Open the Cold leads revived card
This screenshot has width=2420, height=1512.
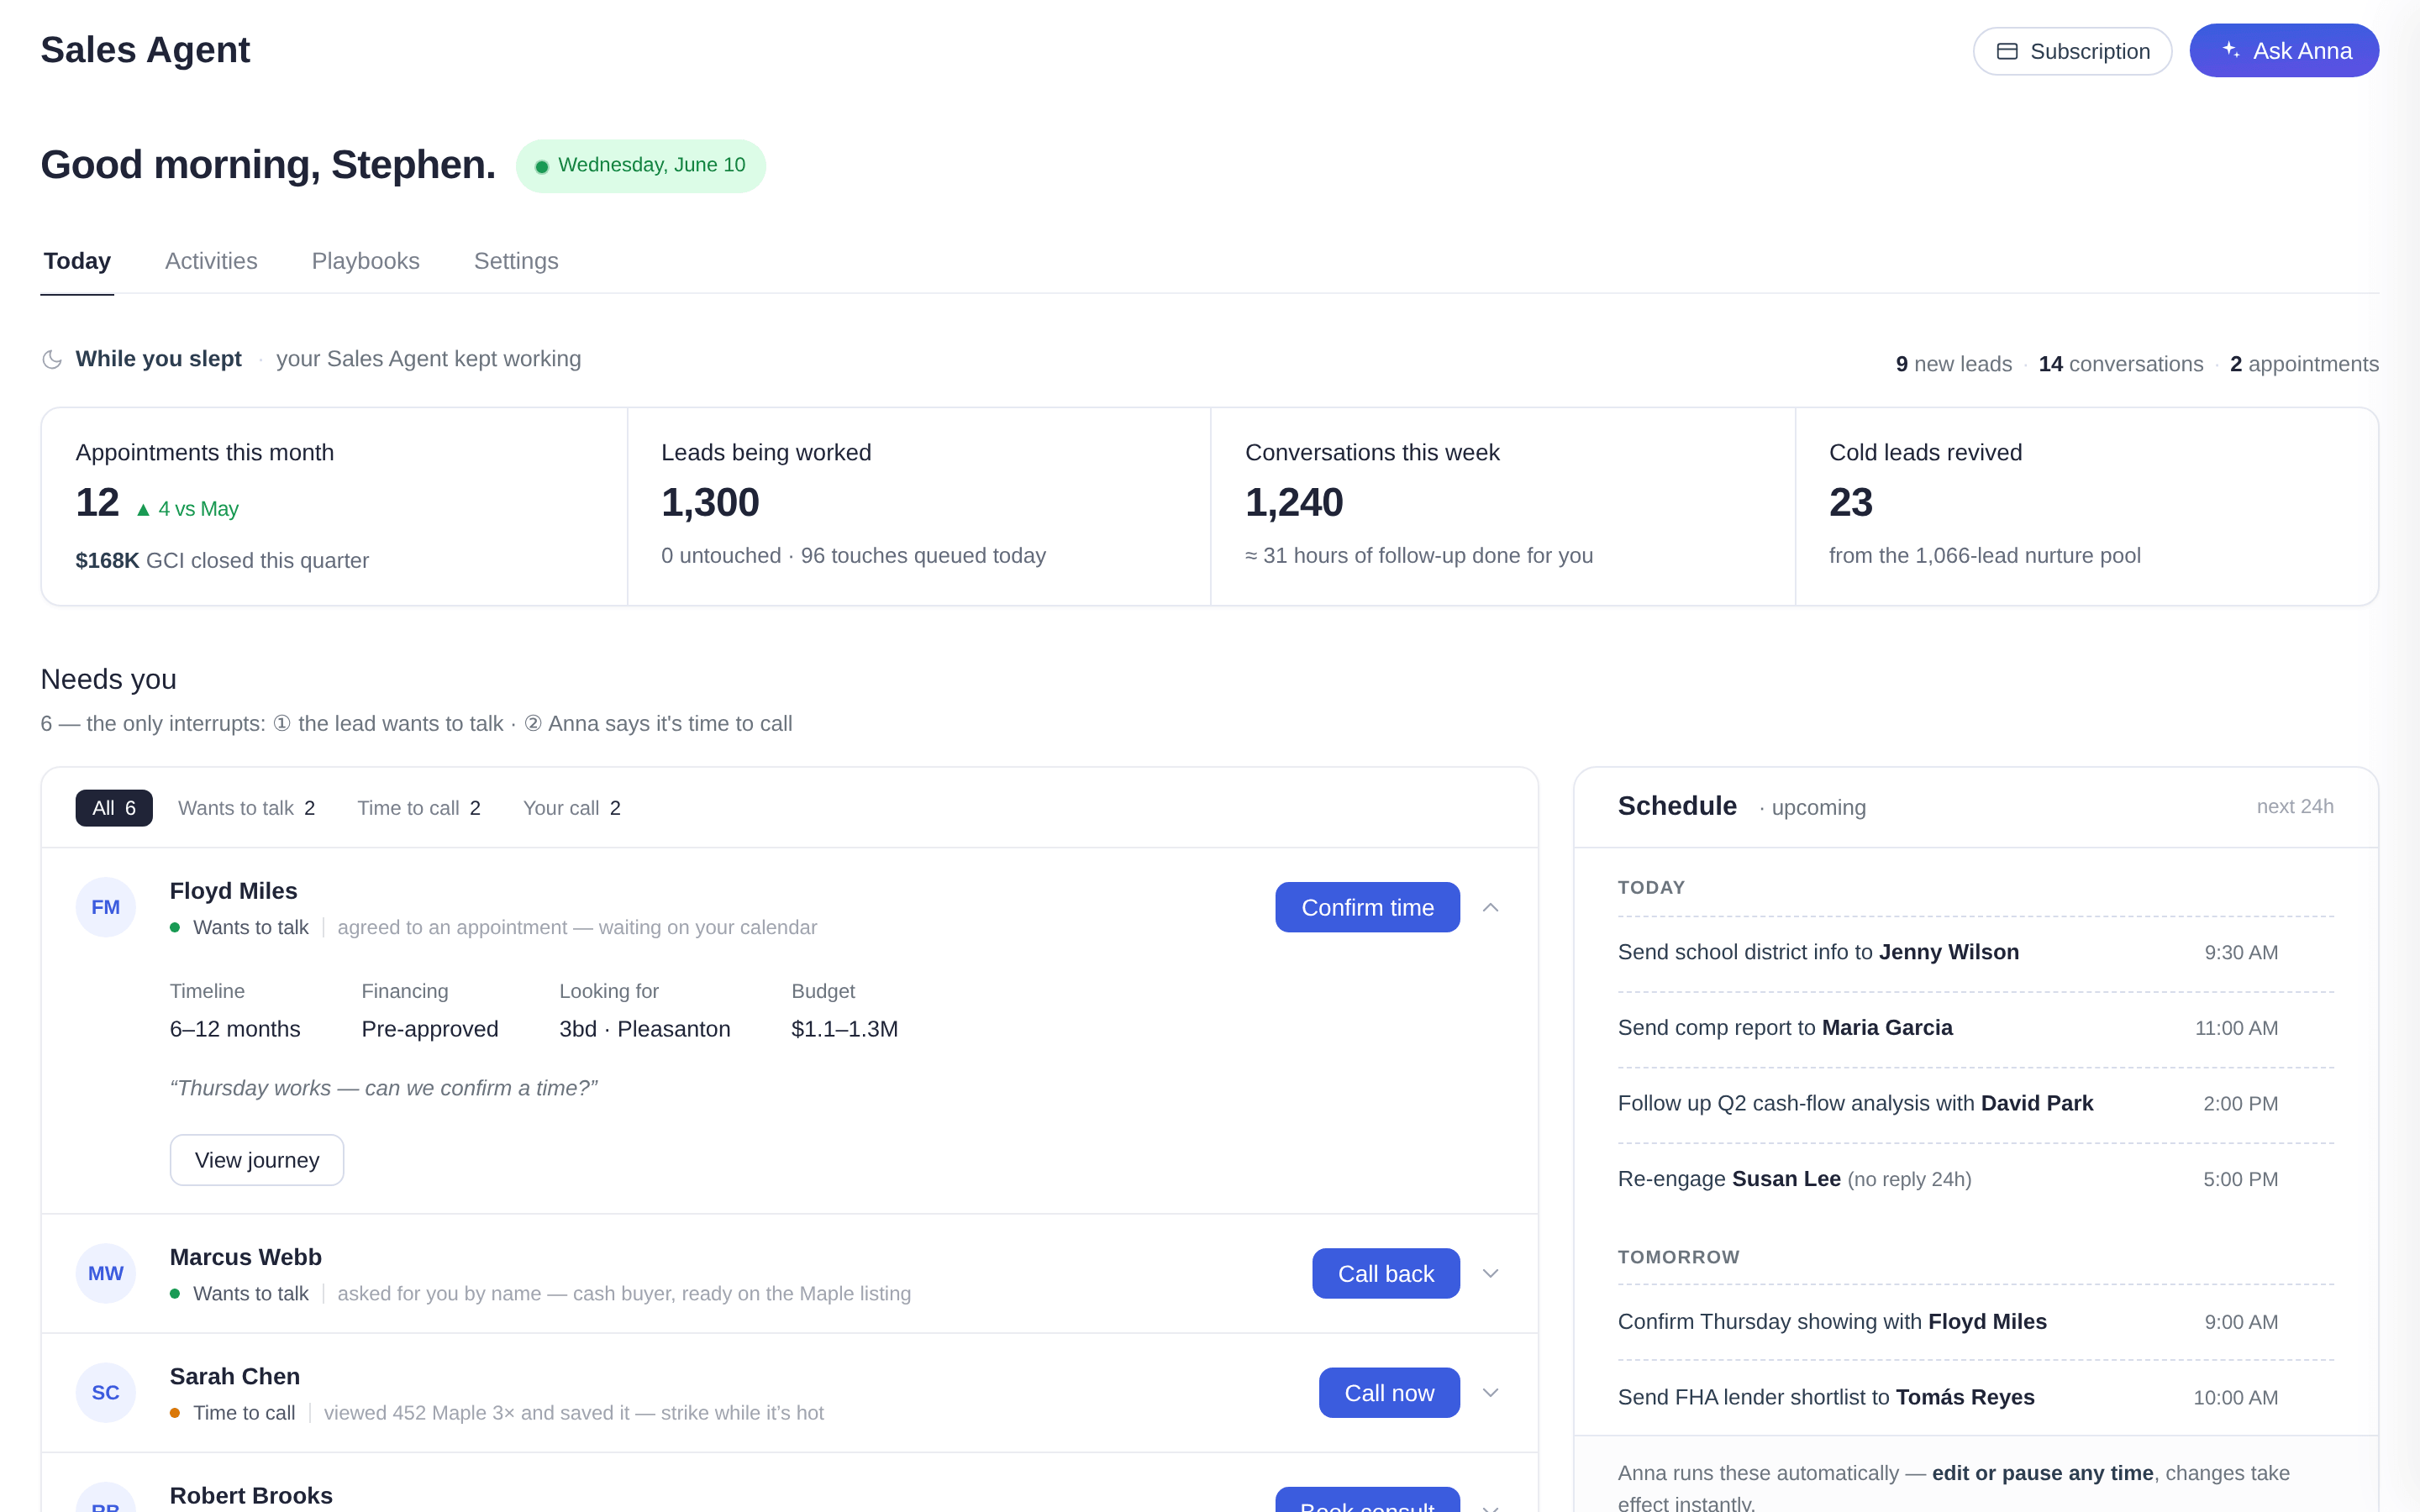(x=2087, y=506)
